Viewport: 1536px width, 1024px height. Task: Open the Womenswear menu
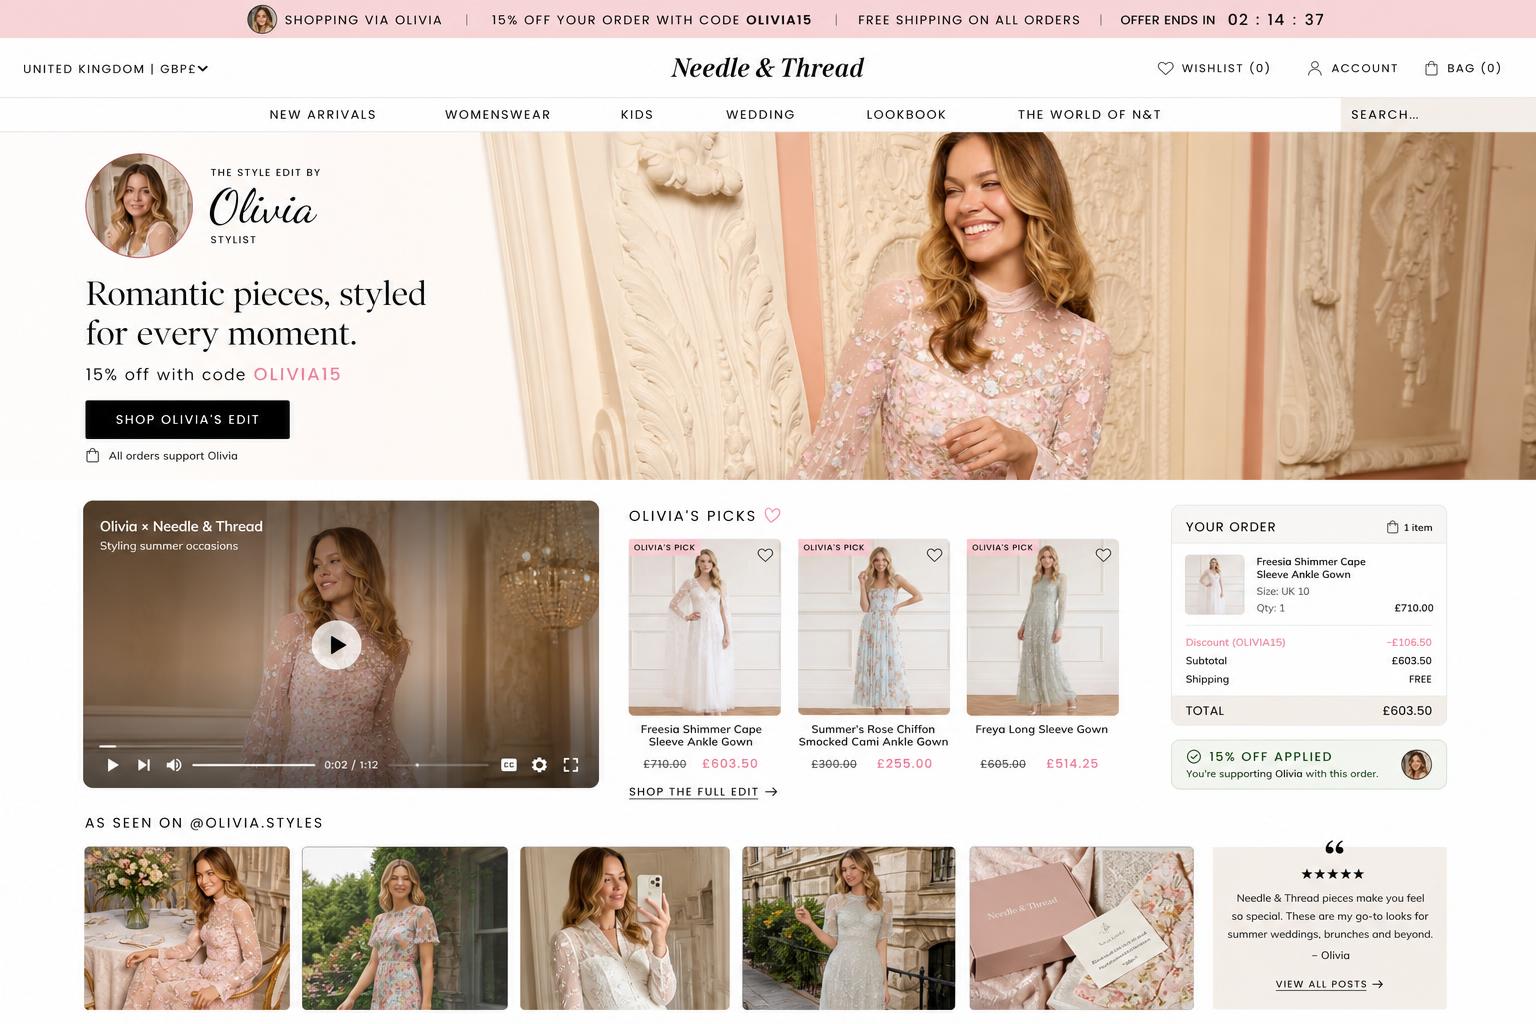[x=498, y=115]
